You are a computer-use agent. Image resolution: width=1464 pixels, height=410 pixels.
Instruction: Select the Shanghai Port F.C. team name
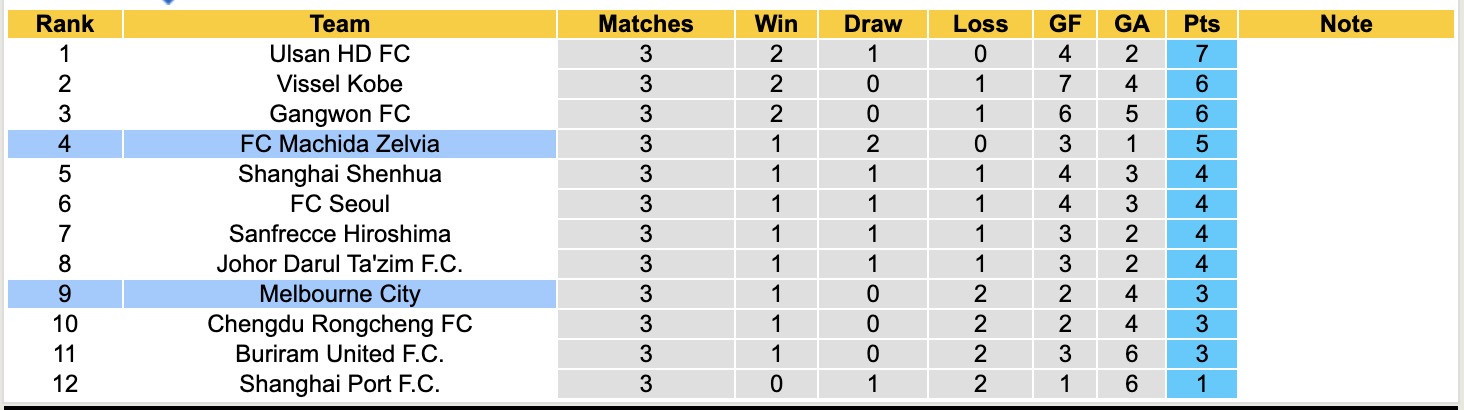(340, 384)
